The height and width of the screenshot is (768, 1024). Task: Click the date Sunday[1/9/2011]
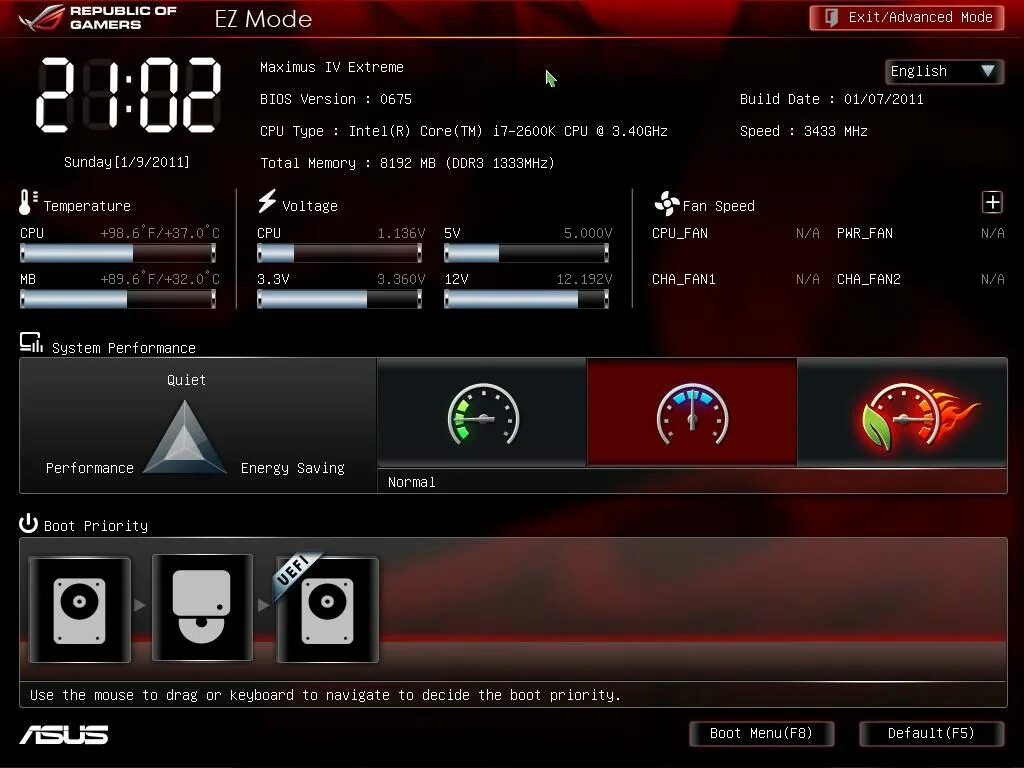tap(127, 162)
